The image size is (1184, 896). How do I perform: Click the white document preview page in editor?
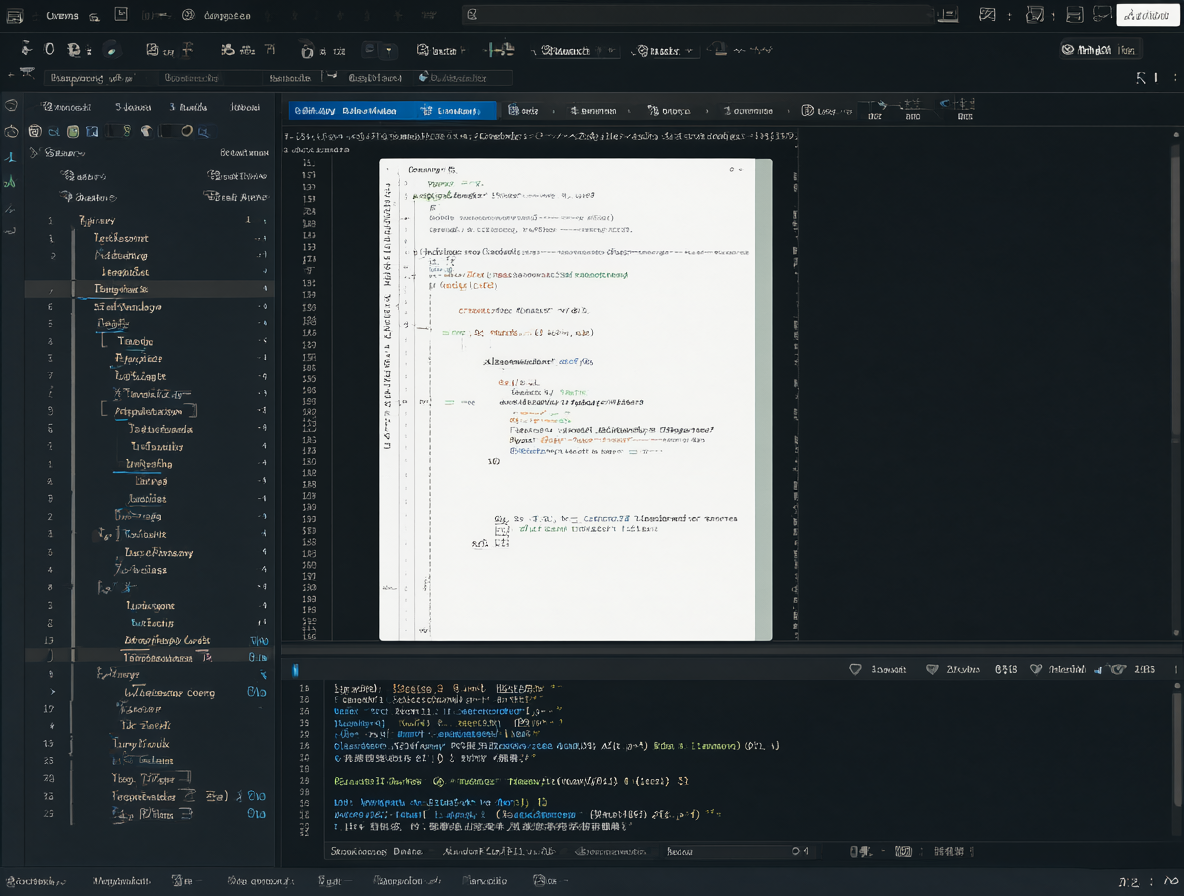(575, 399)
